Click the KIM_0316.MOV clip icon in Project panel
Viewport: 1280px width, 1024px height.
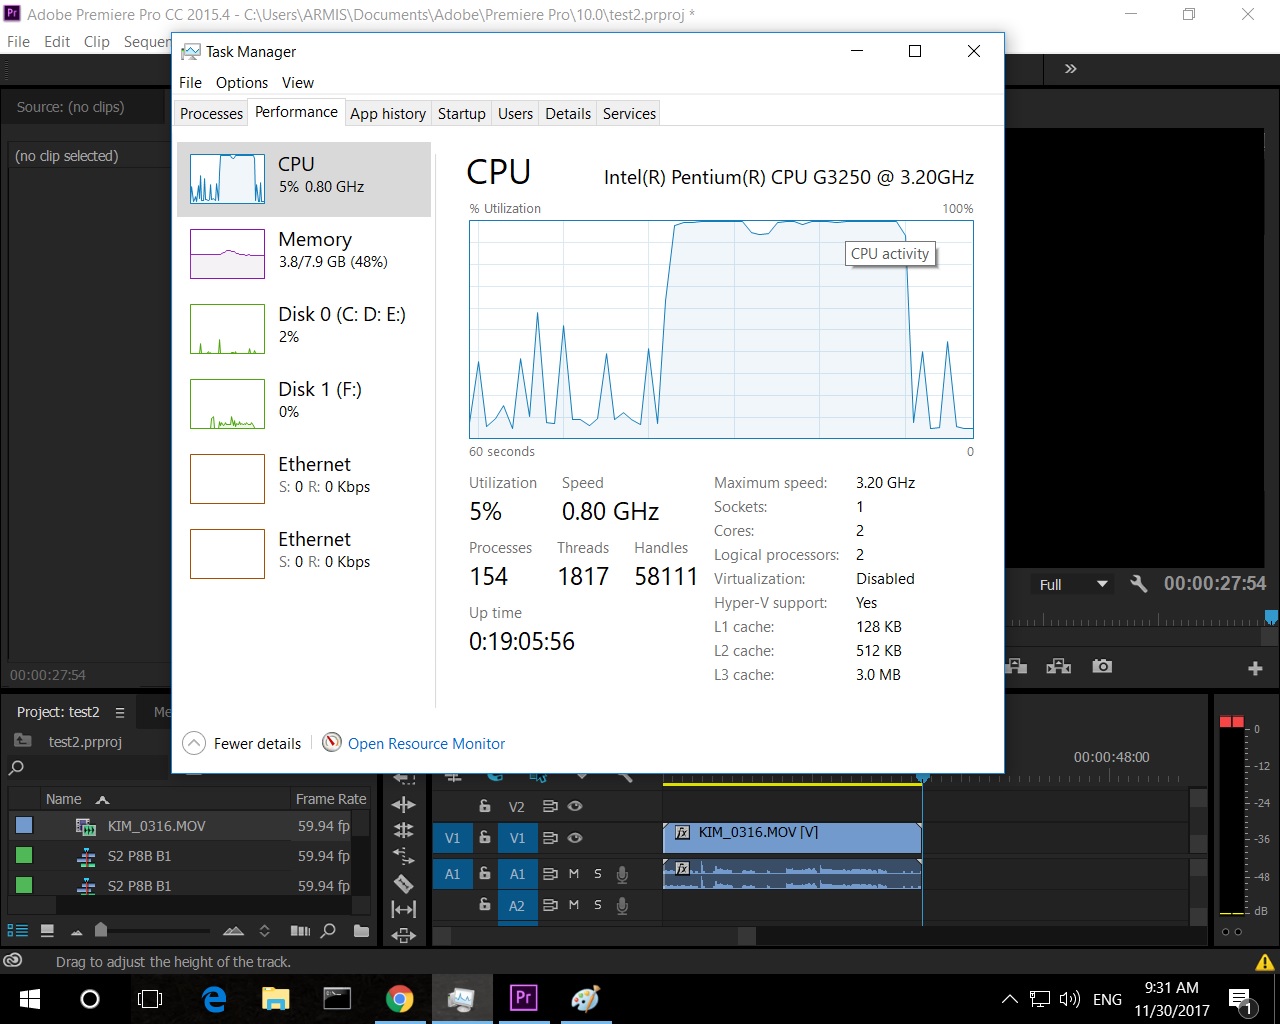click(86, 826)
